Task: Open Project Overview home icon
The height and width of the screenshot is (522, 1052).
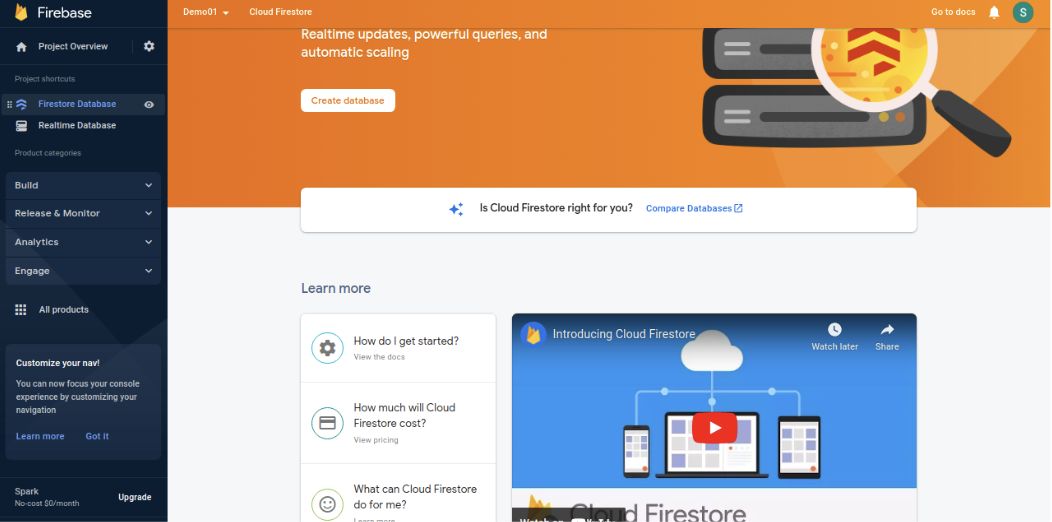Action: [x=21, y=47]
